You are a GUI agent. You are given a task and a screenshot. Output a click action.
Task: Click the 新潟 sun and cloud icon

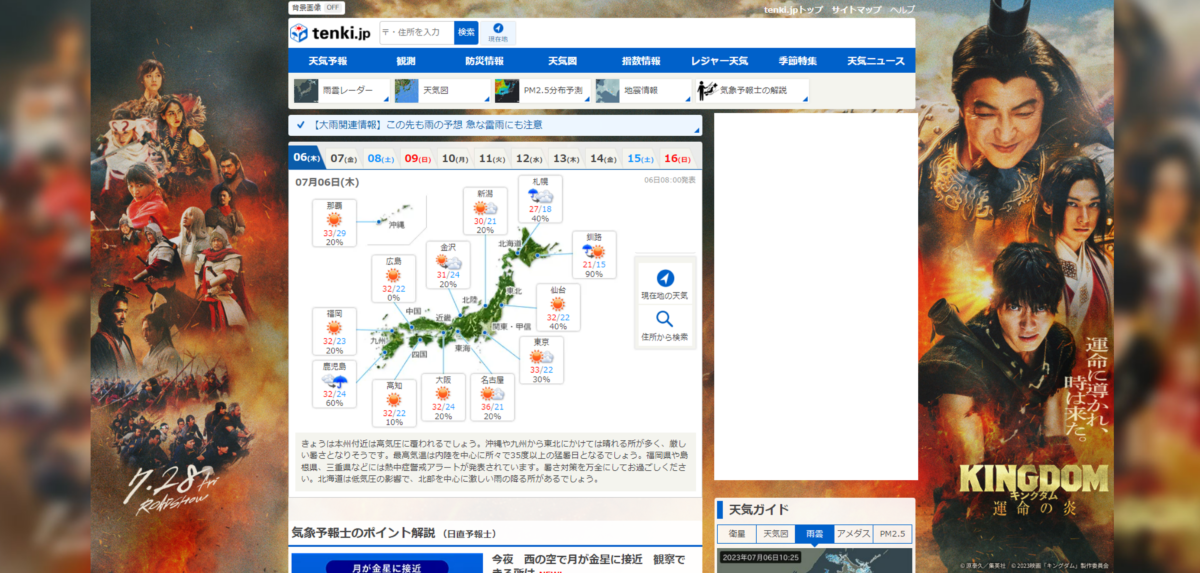click(485, 208)
